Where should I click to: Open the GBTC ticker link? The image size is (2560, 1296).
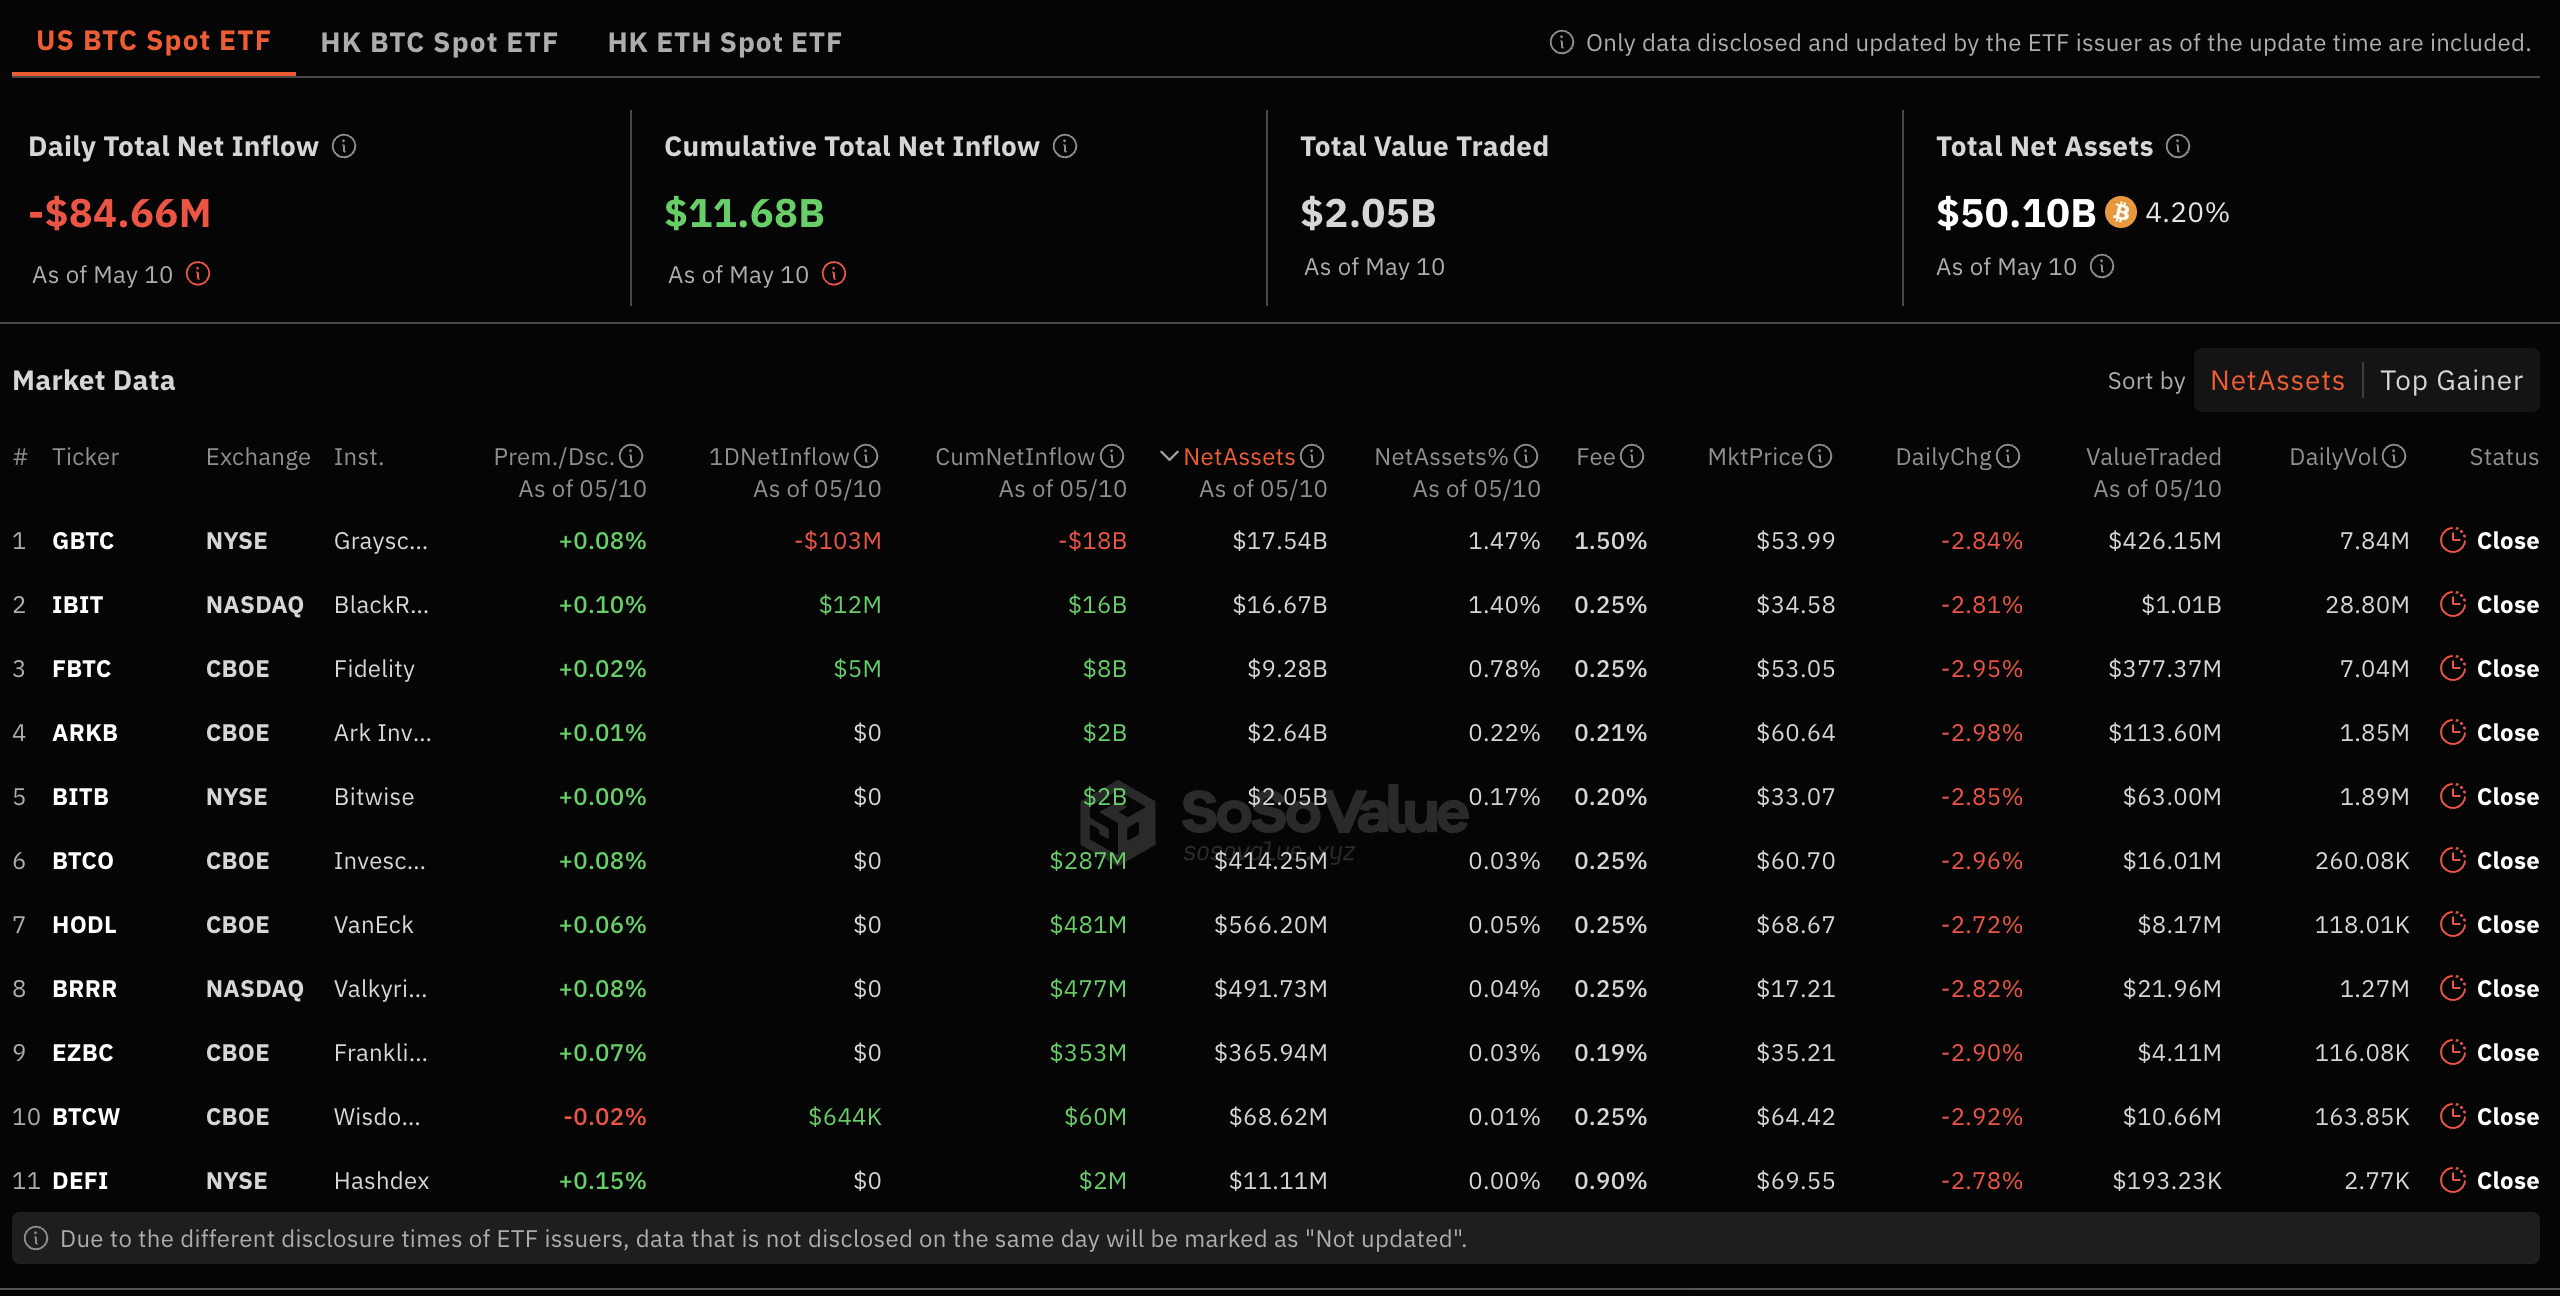tap(83, 541)
